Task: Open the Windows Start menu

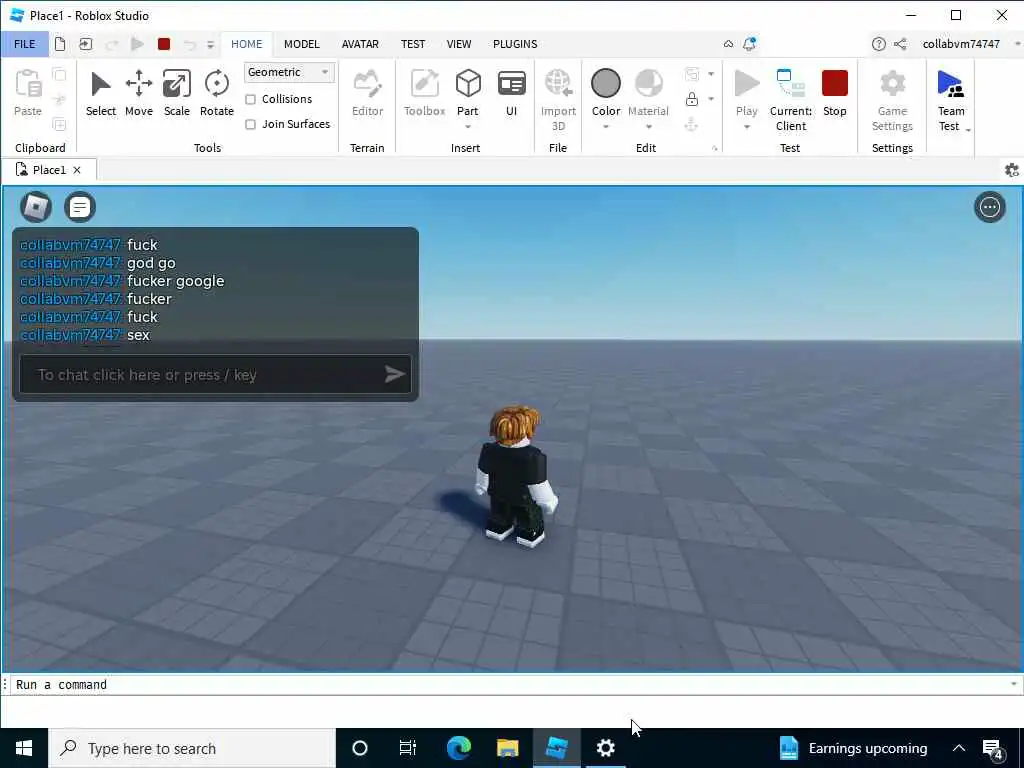Action: click(x=24, y=748)
